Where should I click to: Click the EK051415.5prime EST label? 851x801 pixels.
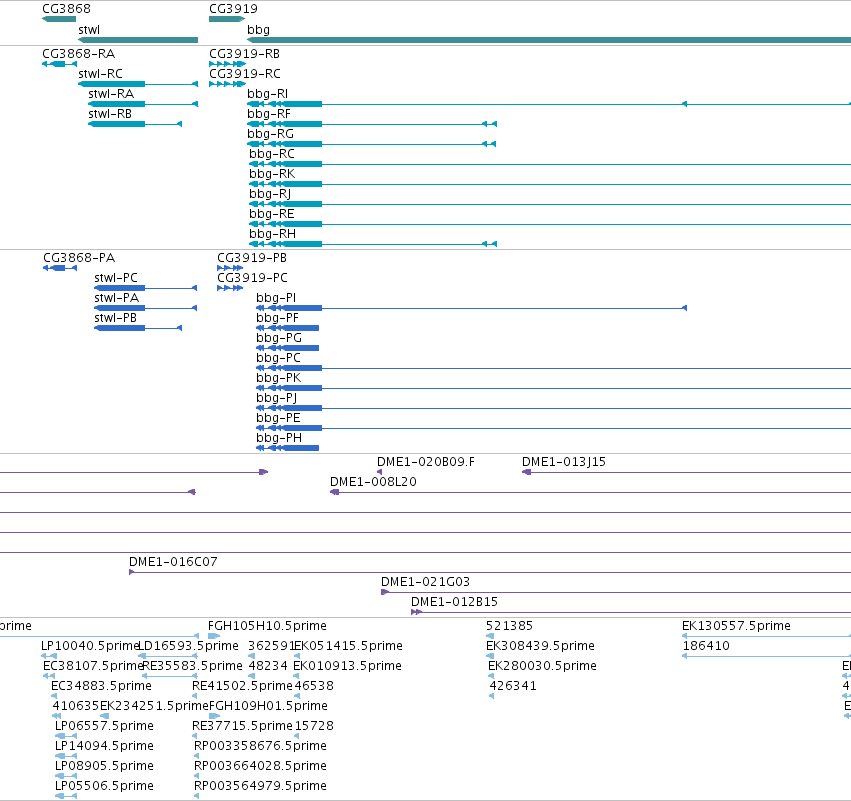click(348, 646)
